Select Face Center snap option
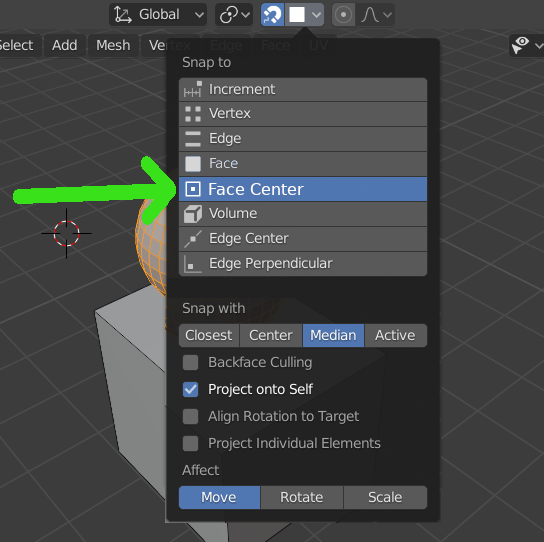Viewport: 544px width, 542px height. (x=303, y=189)
